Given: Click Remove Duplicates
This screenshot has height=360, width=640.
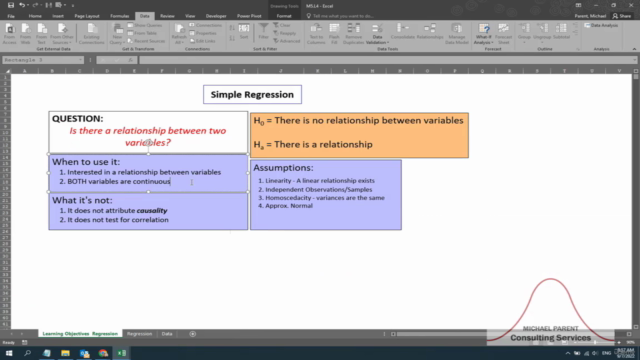Looking at the screenshot, I should tap(353, 34).
